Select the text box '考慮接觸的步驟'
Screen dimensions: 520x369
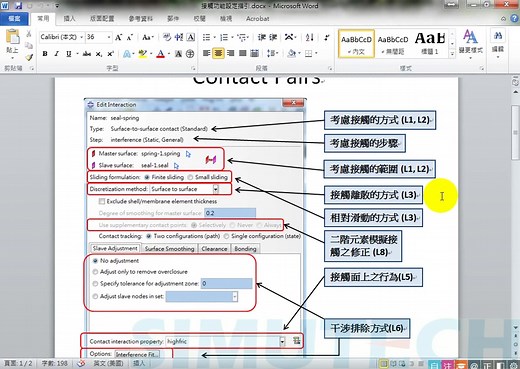pos(365,143)
